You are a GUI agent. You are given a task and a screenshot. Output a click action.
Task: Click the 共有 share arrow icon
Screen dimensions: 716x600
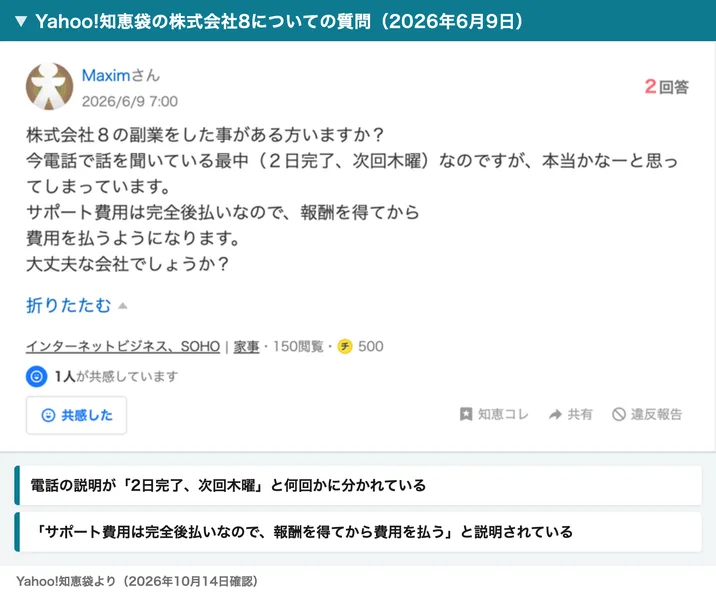tap(555, 414)
